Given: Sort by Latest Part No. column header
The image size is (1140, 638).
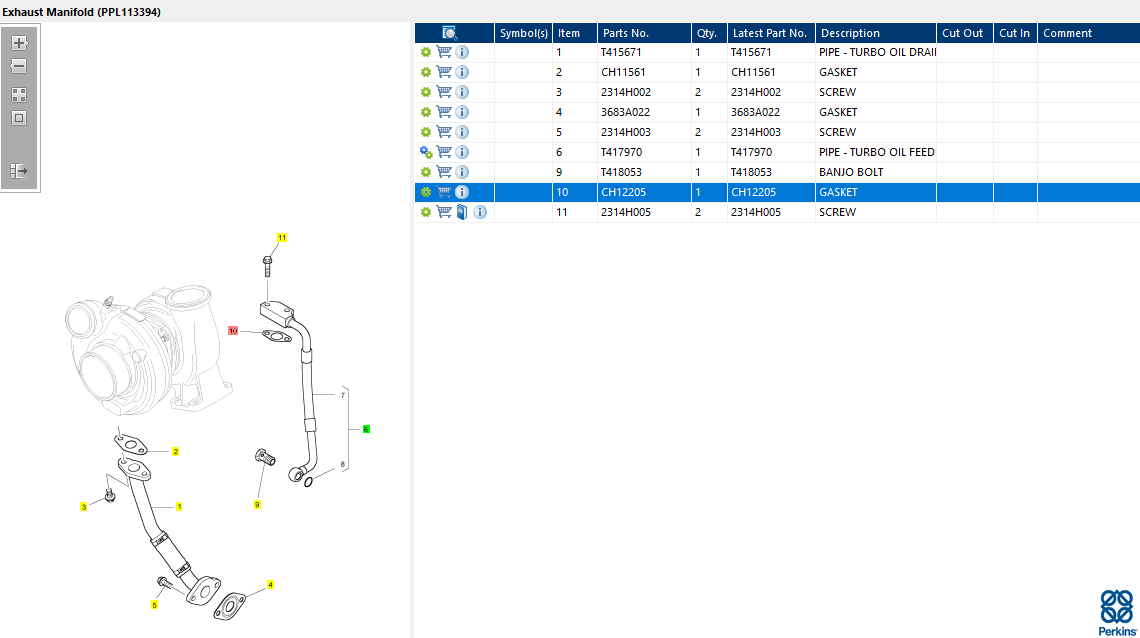Looking at the screenshot, I should click(x=771, y=33).
